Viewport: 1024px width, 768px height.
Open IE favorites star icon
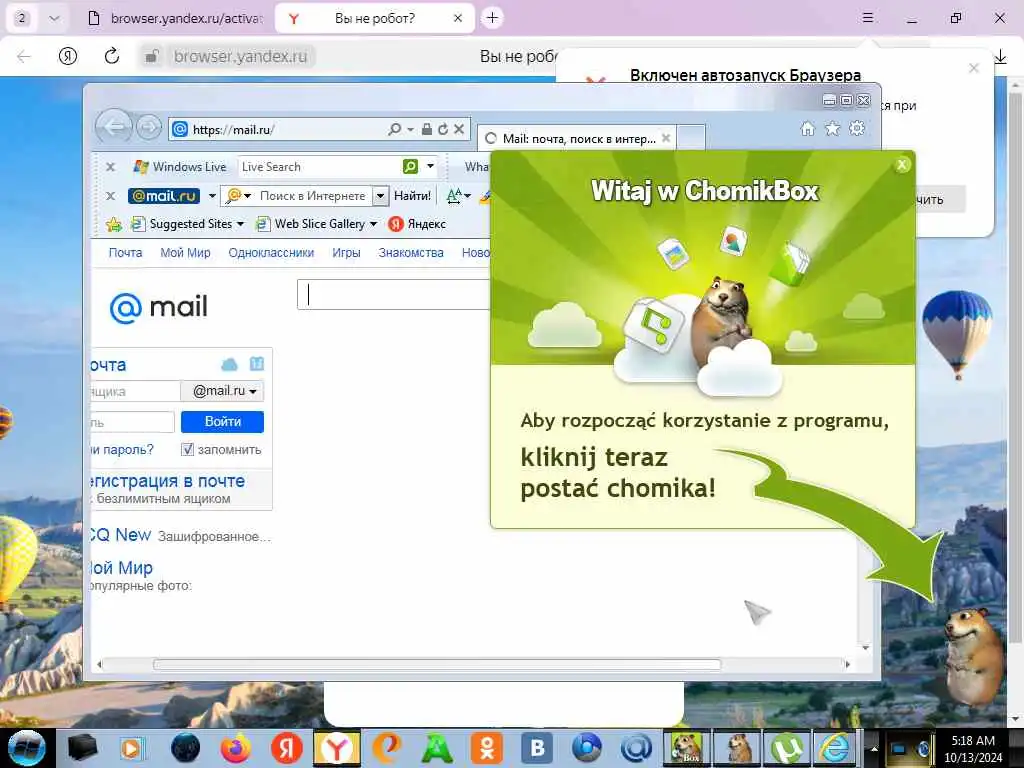tap(832, 129)
